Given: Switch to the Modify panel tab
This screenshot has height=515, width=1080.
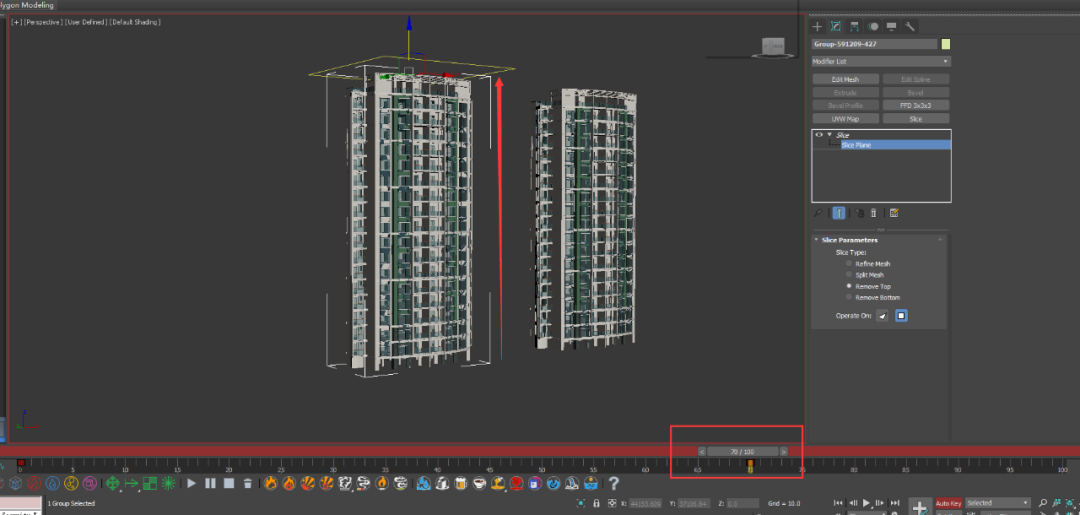Looking at the screenshot, I should coord(835,27).
